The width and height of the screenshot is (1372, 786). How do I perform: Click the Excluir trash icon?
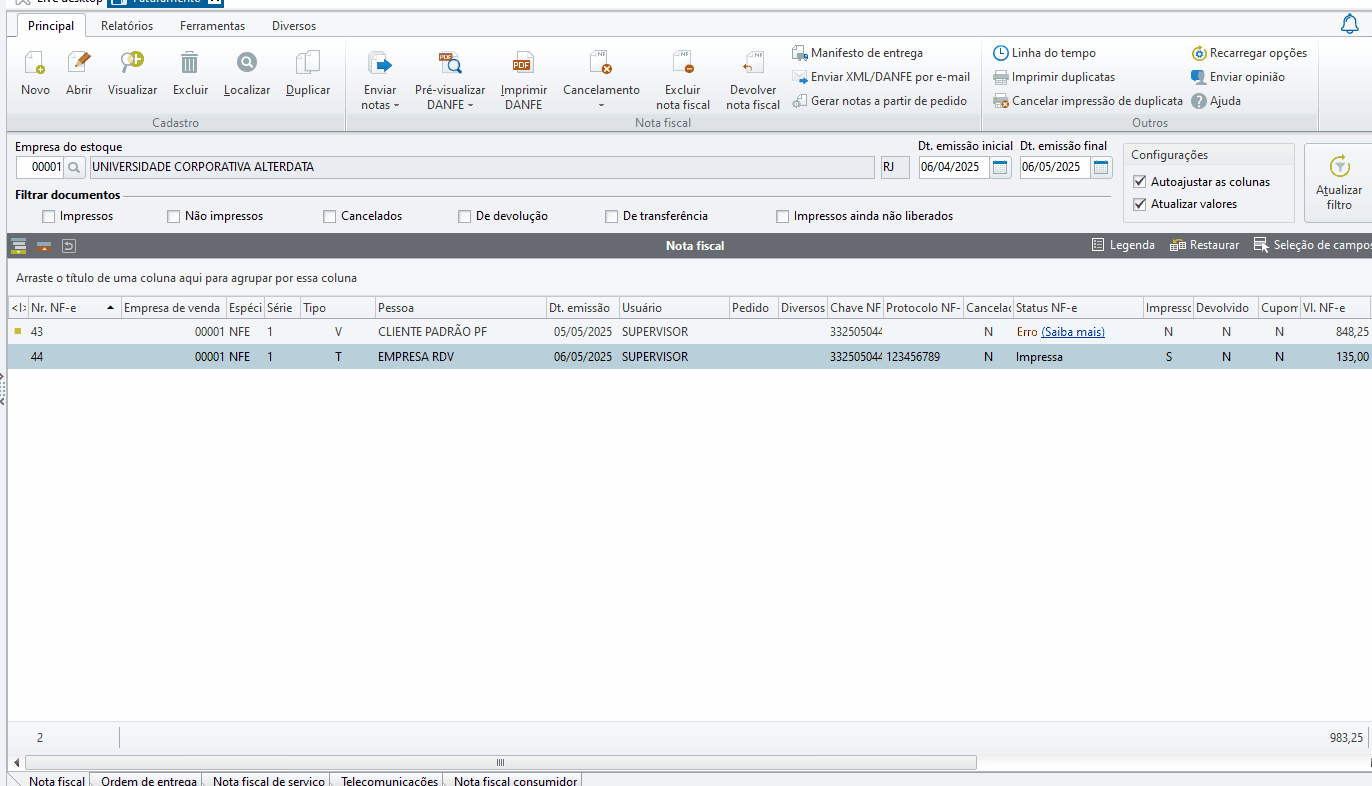click(190, 64)
